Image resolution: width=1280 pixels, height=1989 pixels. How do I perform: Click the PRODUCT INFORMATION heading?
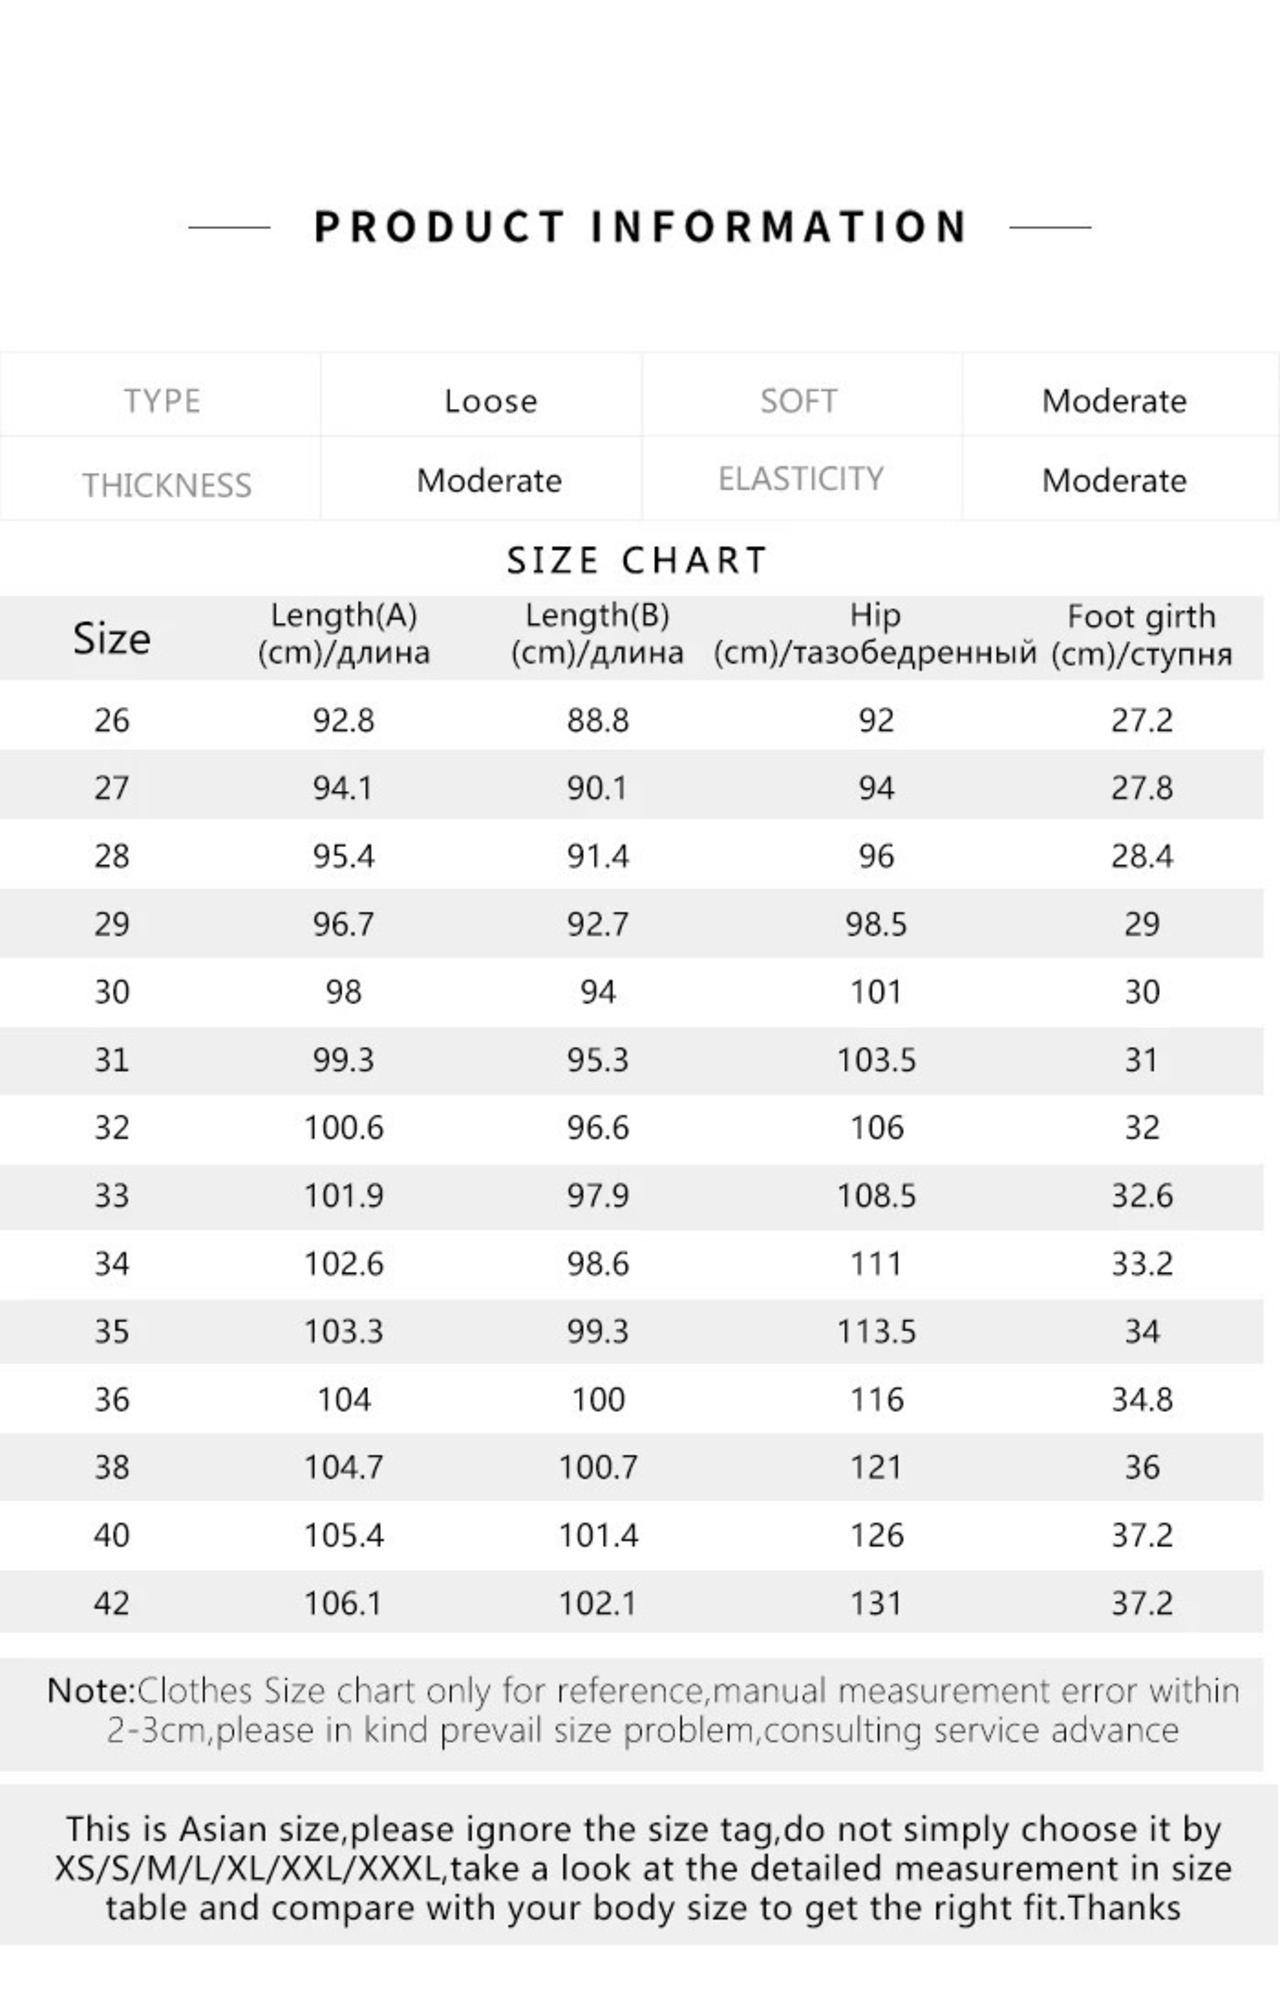640,227
